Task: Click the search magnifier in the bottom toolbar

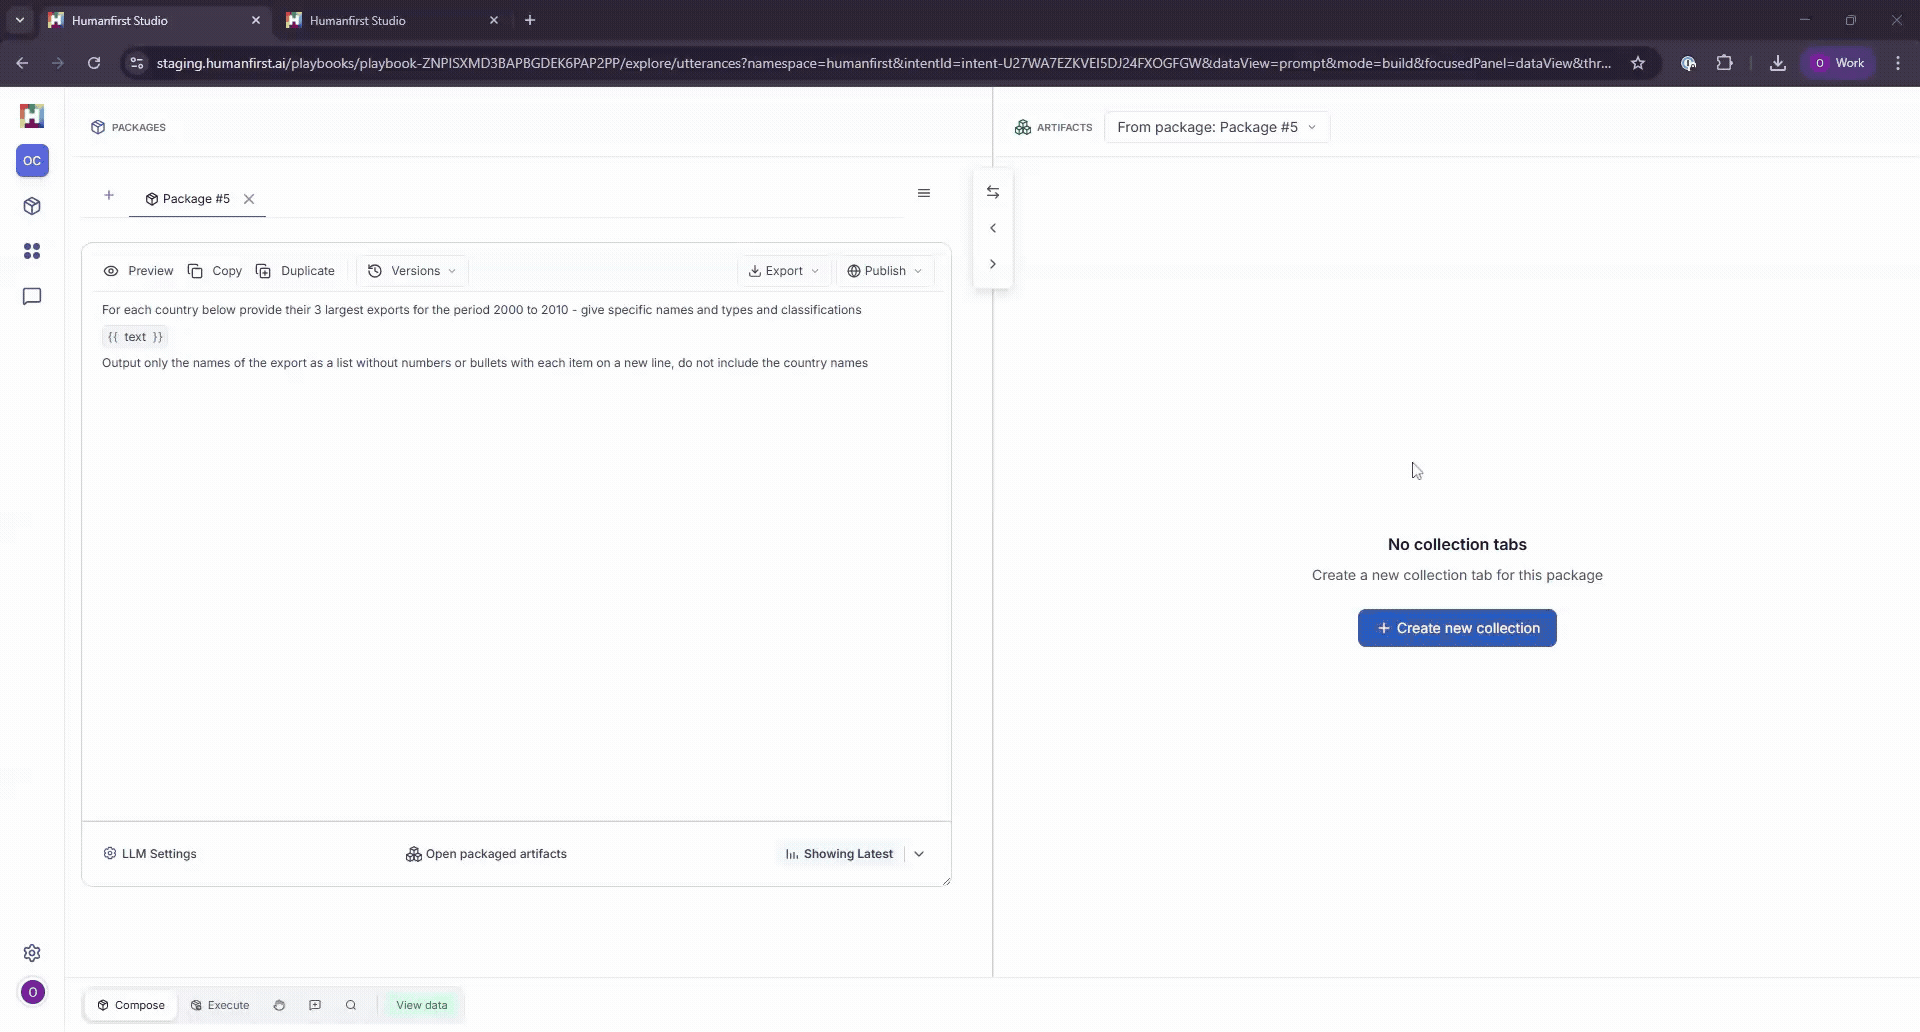Action: pyautogui.click(x=351, y=1005)
